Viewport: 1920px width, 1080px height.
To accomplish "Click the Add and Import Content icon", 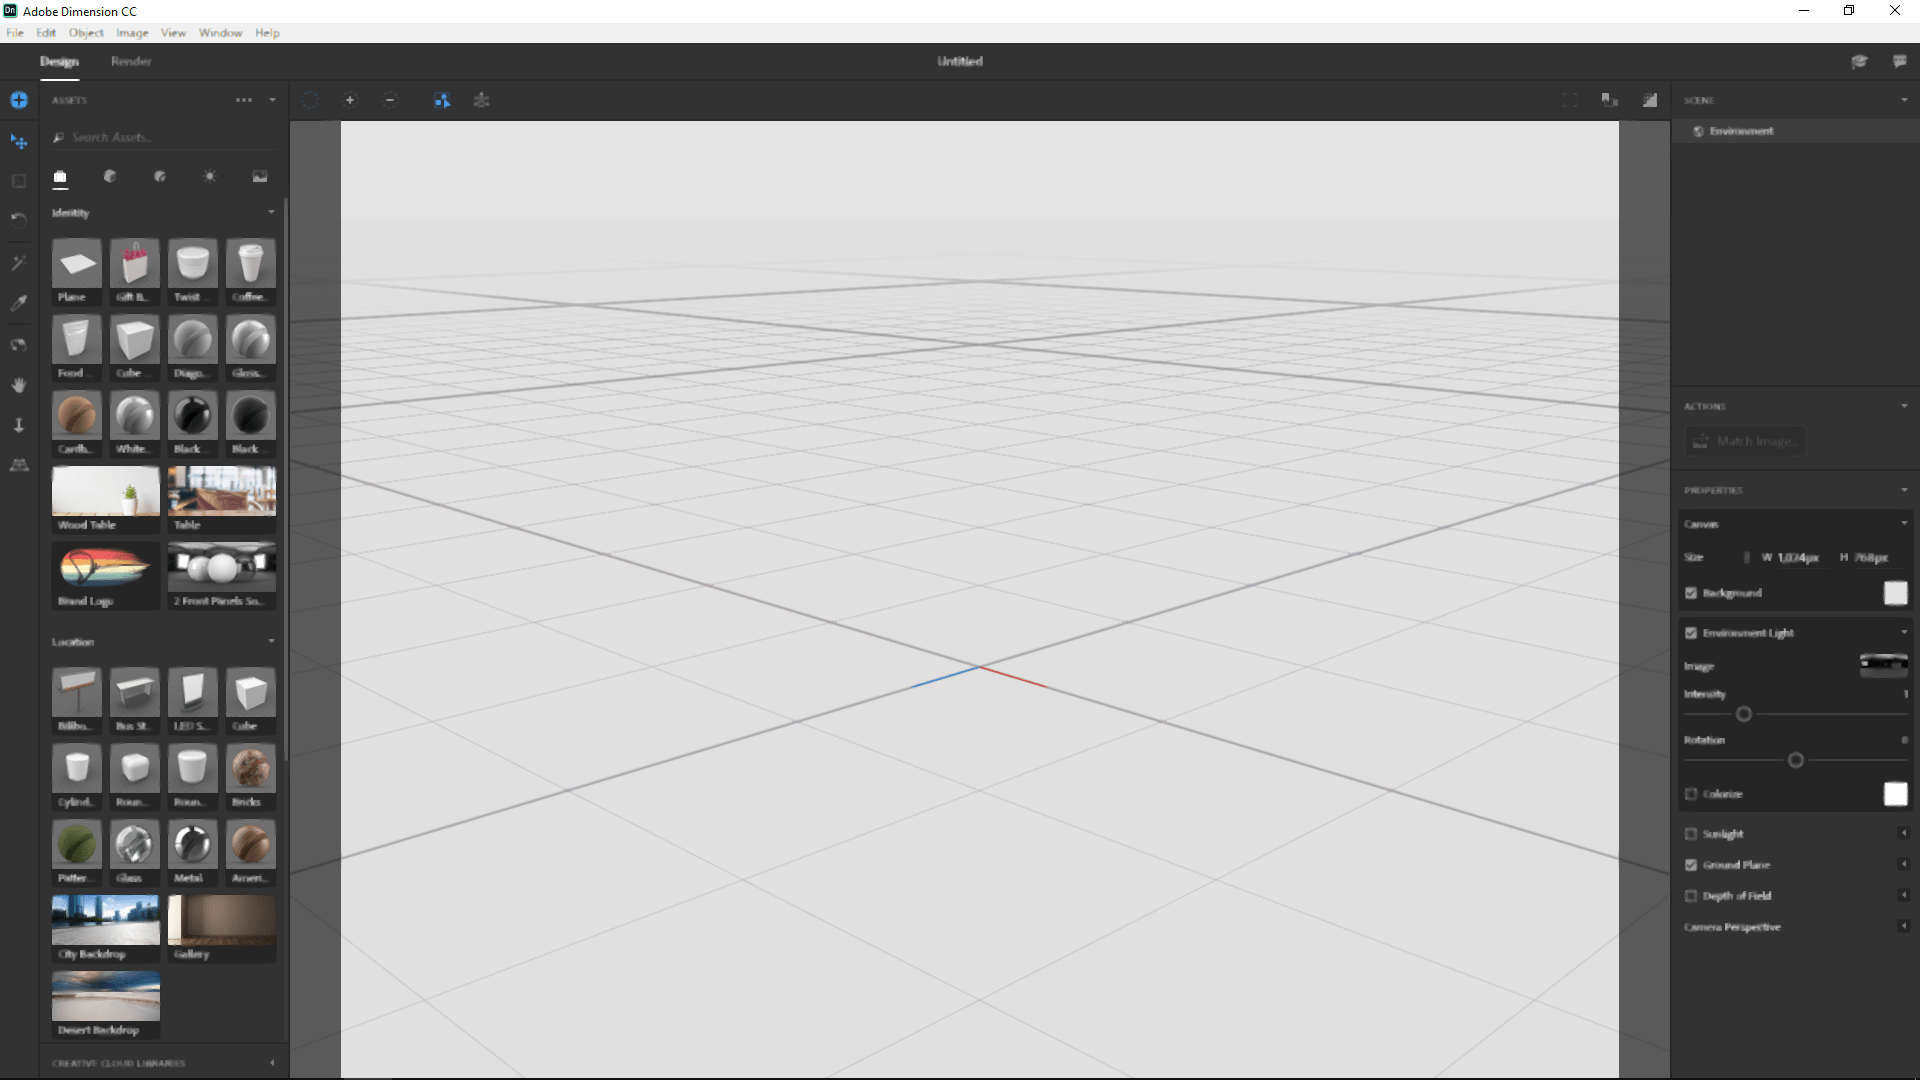I will 18,100.
